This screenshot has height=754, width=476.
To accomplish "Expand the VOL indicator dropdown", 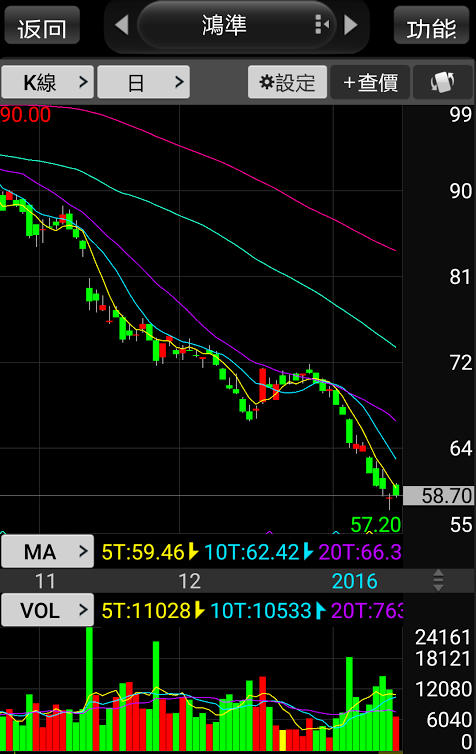I will 47,610.
